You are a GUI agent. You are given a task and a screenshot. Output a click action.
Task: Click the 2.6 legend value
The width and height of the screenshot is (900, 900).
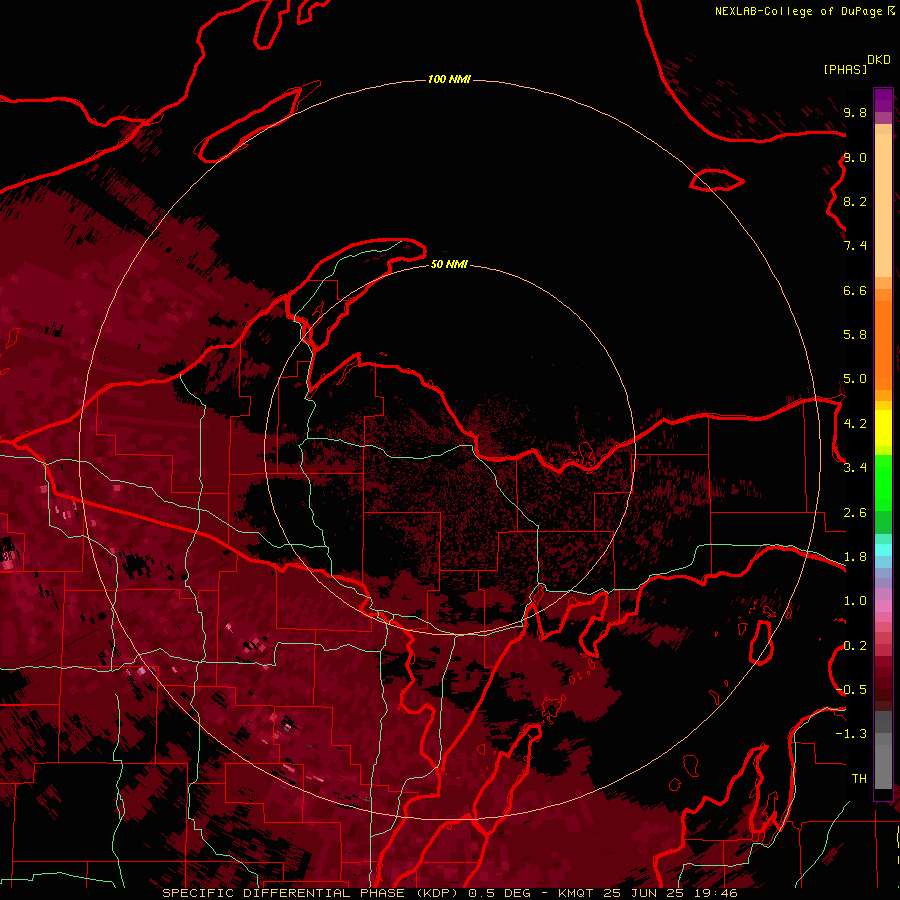[x=855, y=513]
